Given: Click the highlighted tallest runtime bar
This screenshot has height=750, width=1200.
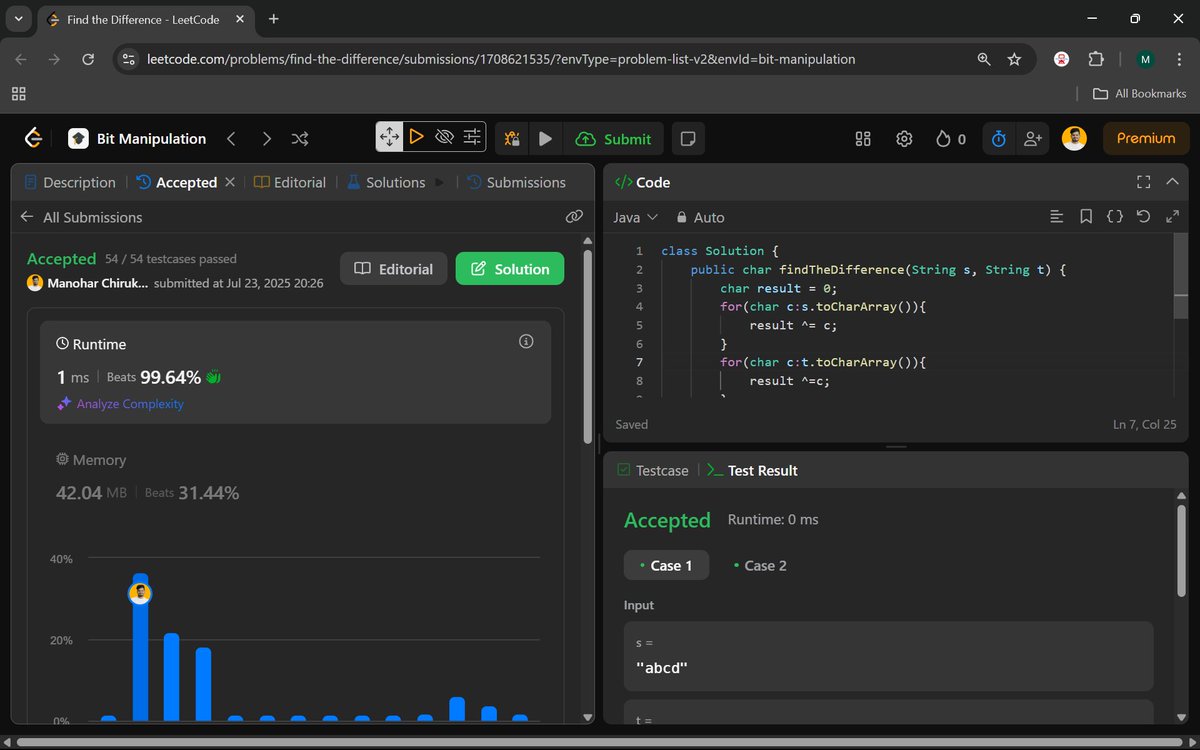Looking at the screenshot, I should click(140, 647).
